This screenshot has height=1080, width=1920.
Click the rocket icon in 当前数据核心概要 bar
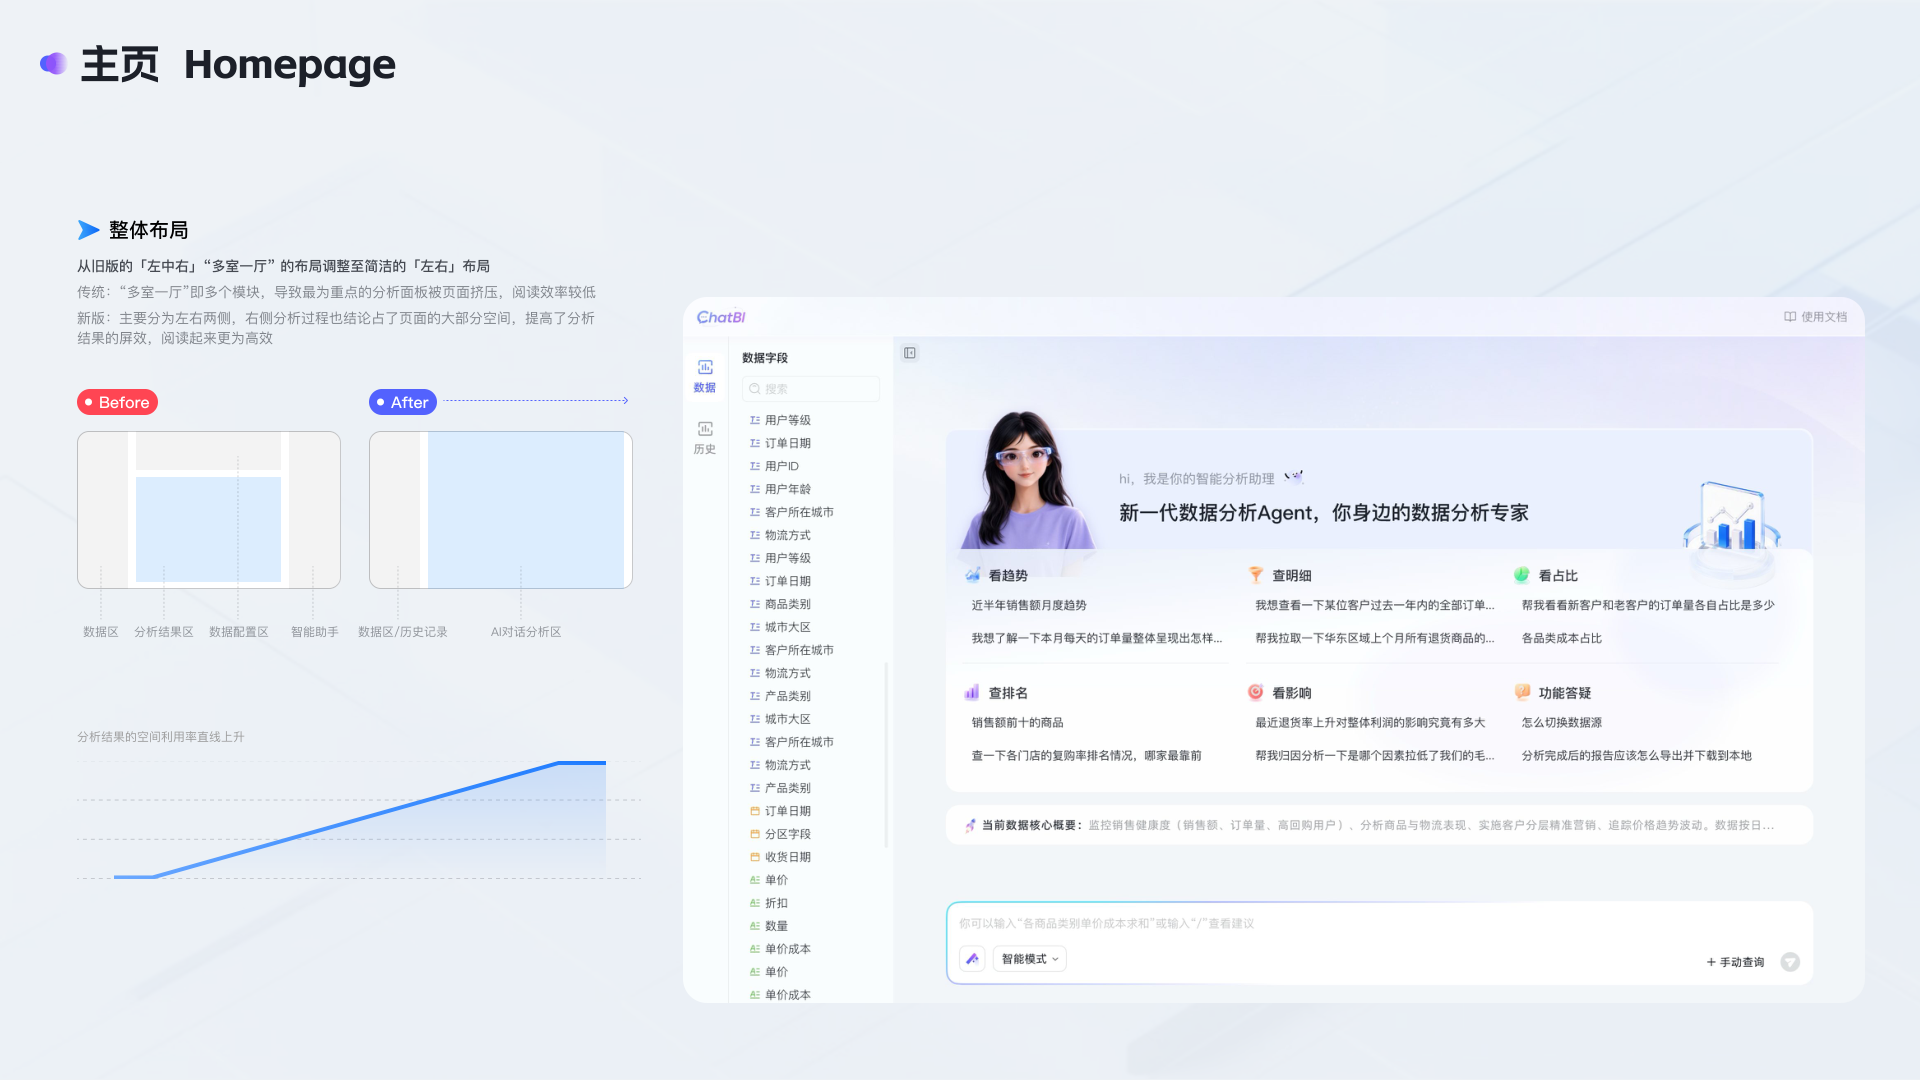(x=970, y=825)
